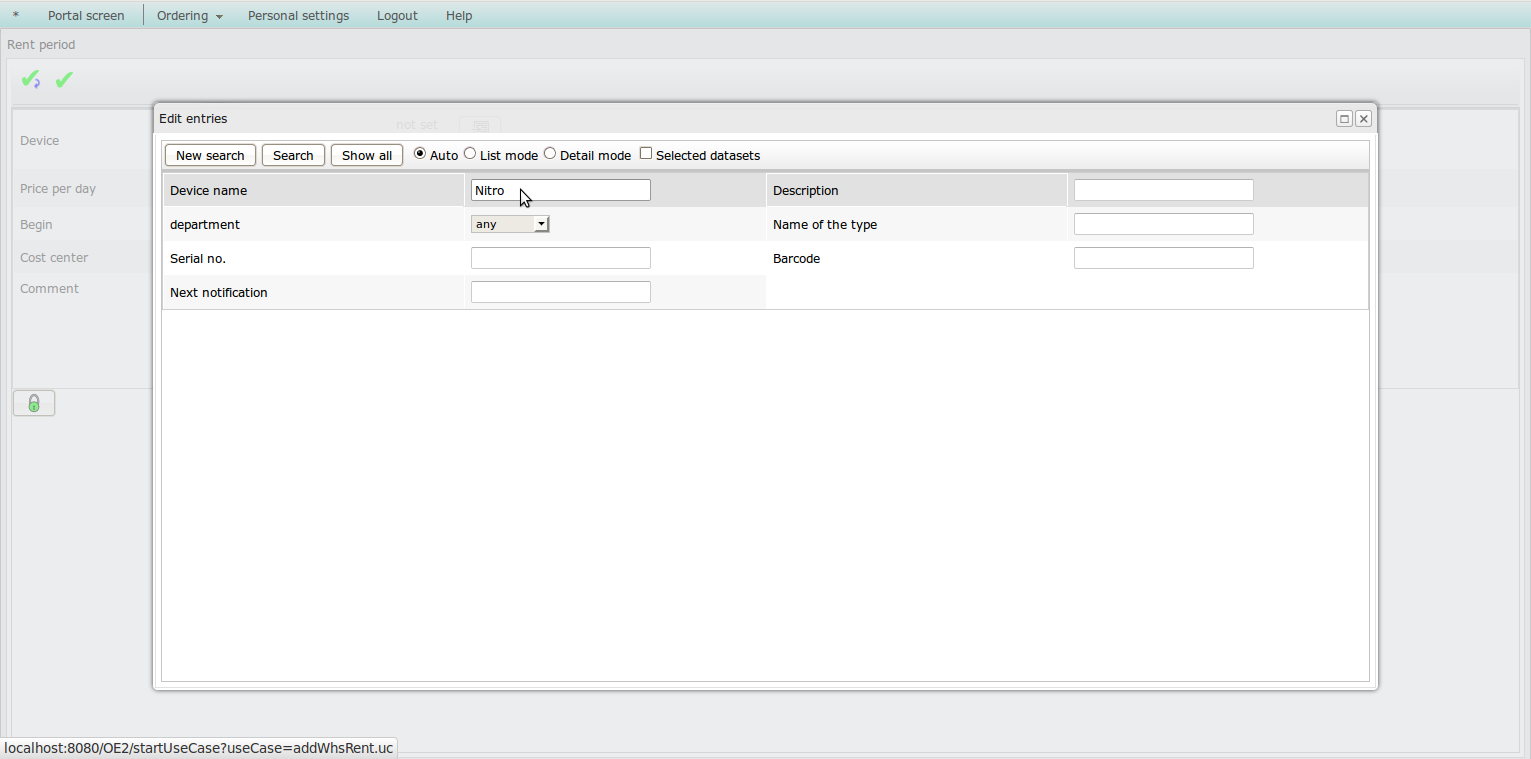Click the green checkmark with refresh arrow icon
Screen dimensions: 1531x759
coord(31,80)
